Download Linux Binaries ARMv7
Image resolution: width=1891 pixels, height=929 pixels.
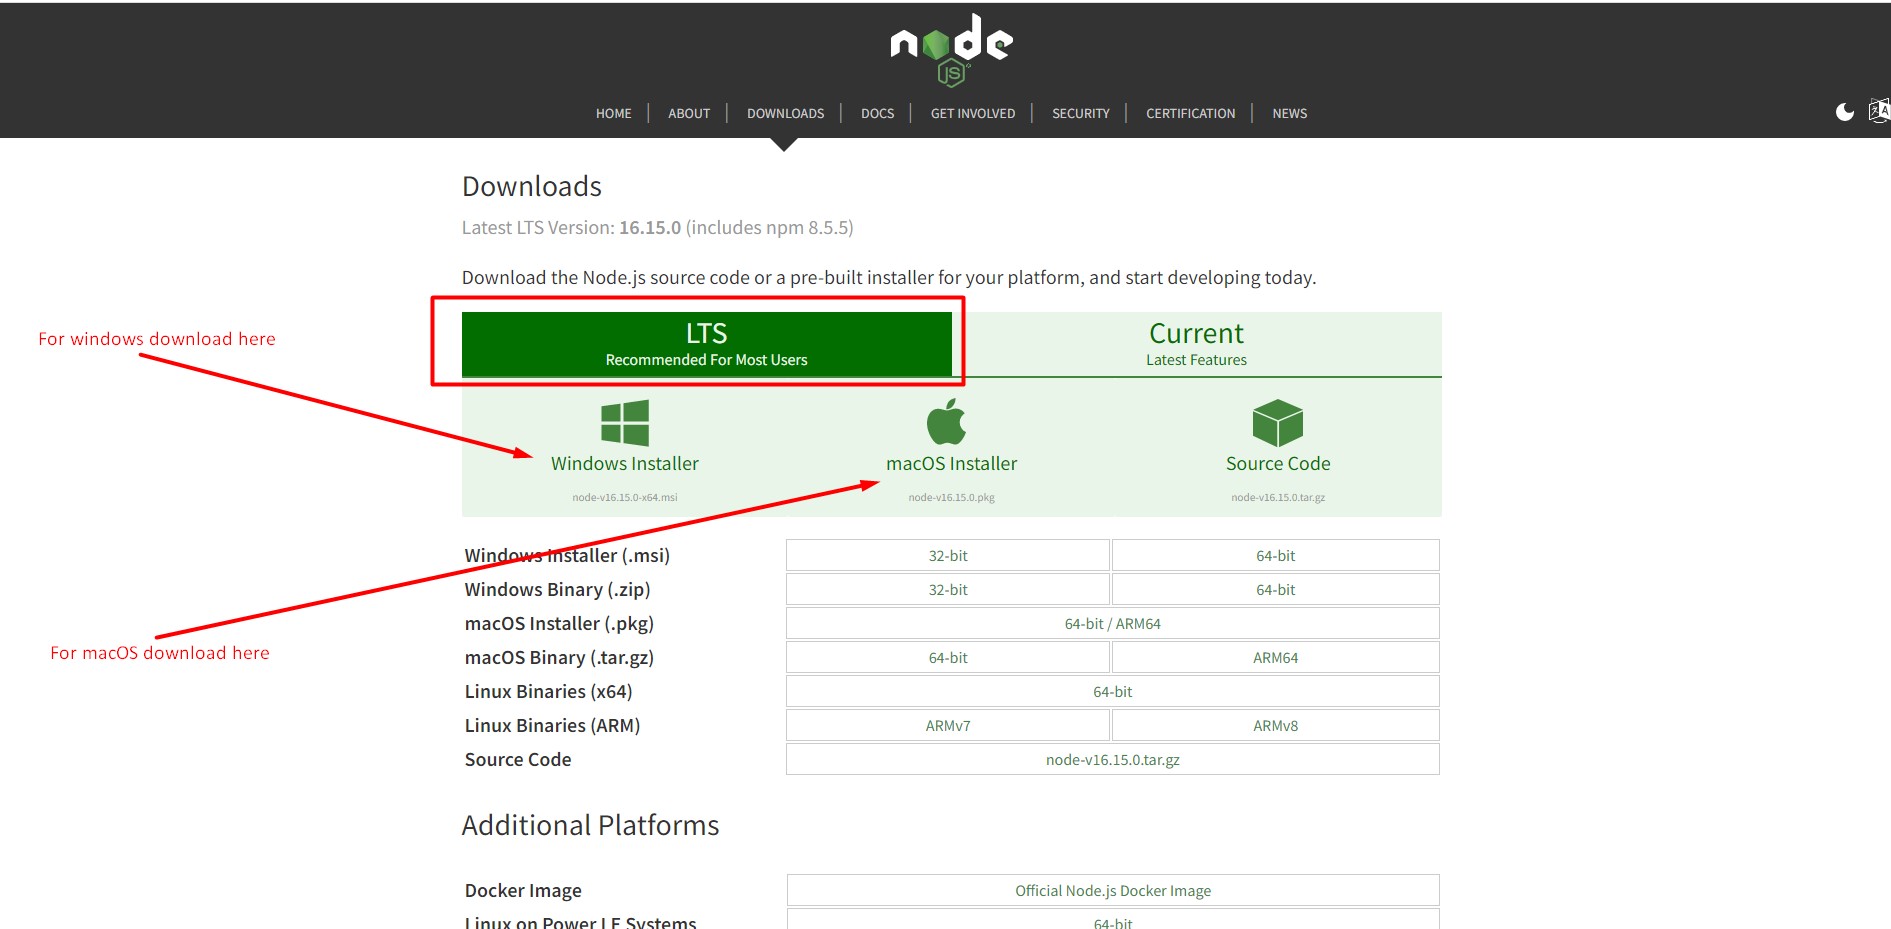tap(948, 725)
